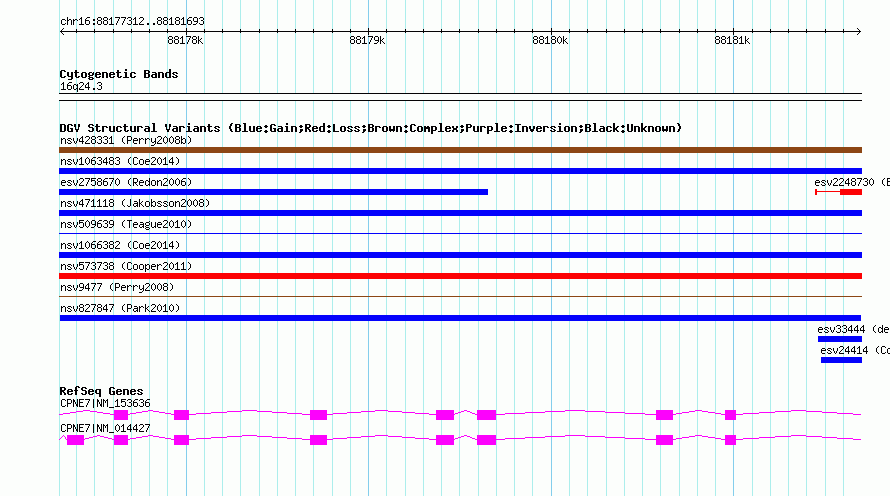Select the 16q24.3 band label
The image size is (890, 496).
(x=81, y=87)
